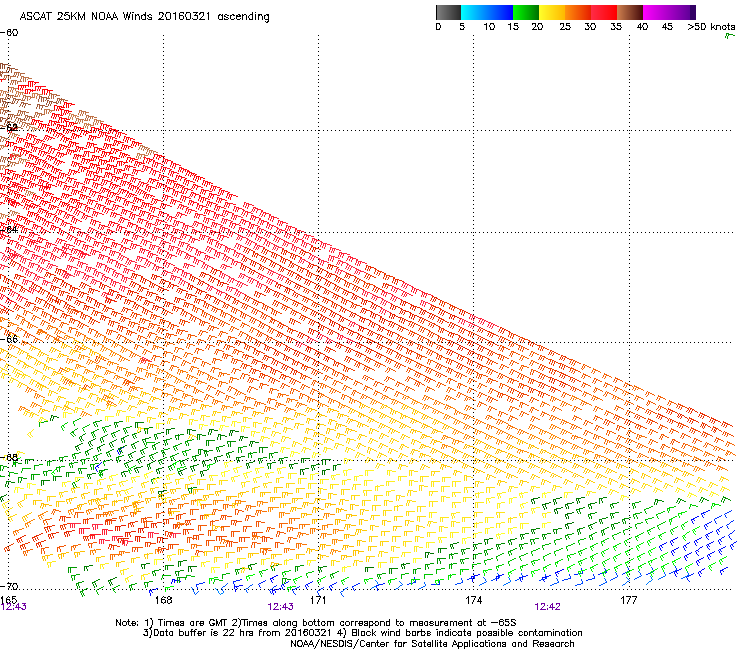Click the sample green wind barb under legend
The width and height of the screenshot is (740, 650).
click(x=730, y=36)
